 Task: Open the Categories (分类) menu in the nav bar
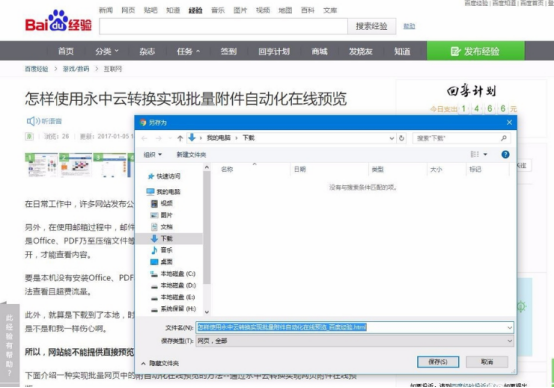pyautogui.click(x=107, y=52)
